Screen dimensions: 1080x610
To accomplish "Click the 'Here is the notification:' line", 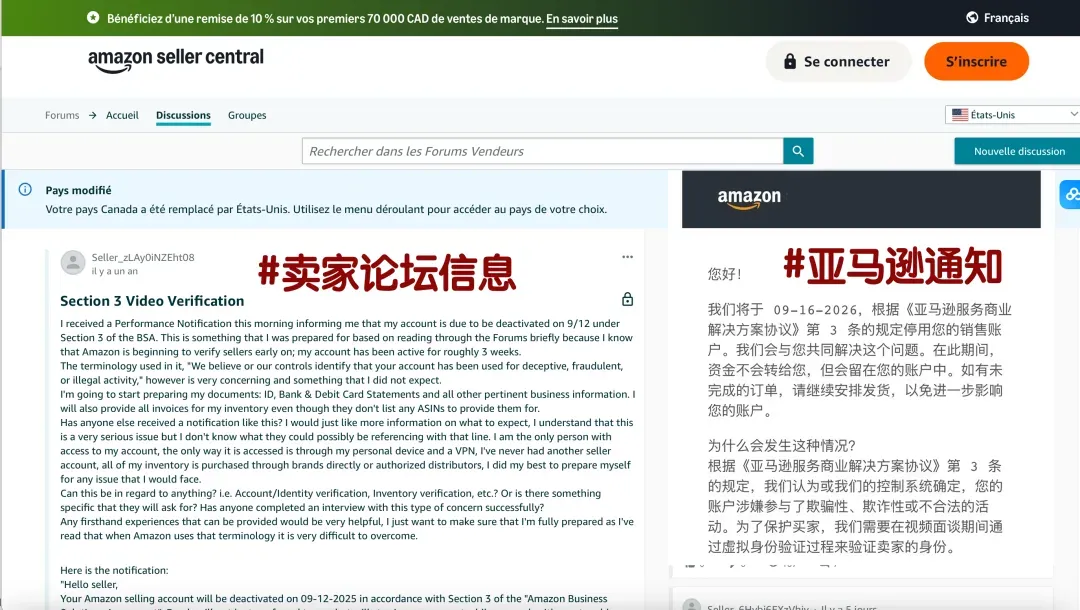I will click(x=114, y=570).
